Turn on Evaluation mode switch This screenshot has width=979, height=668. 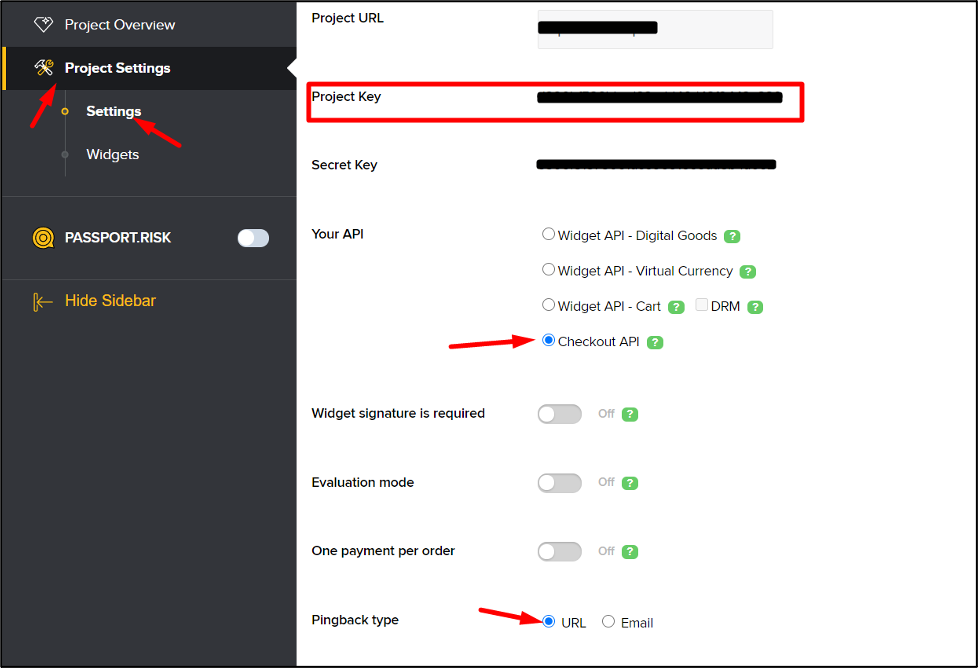click(559, 483)
